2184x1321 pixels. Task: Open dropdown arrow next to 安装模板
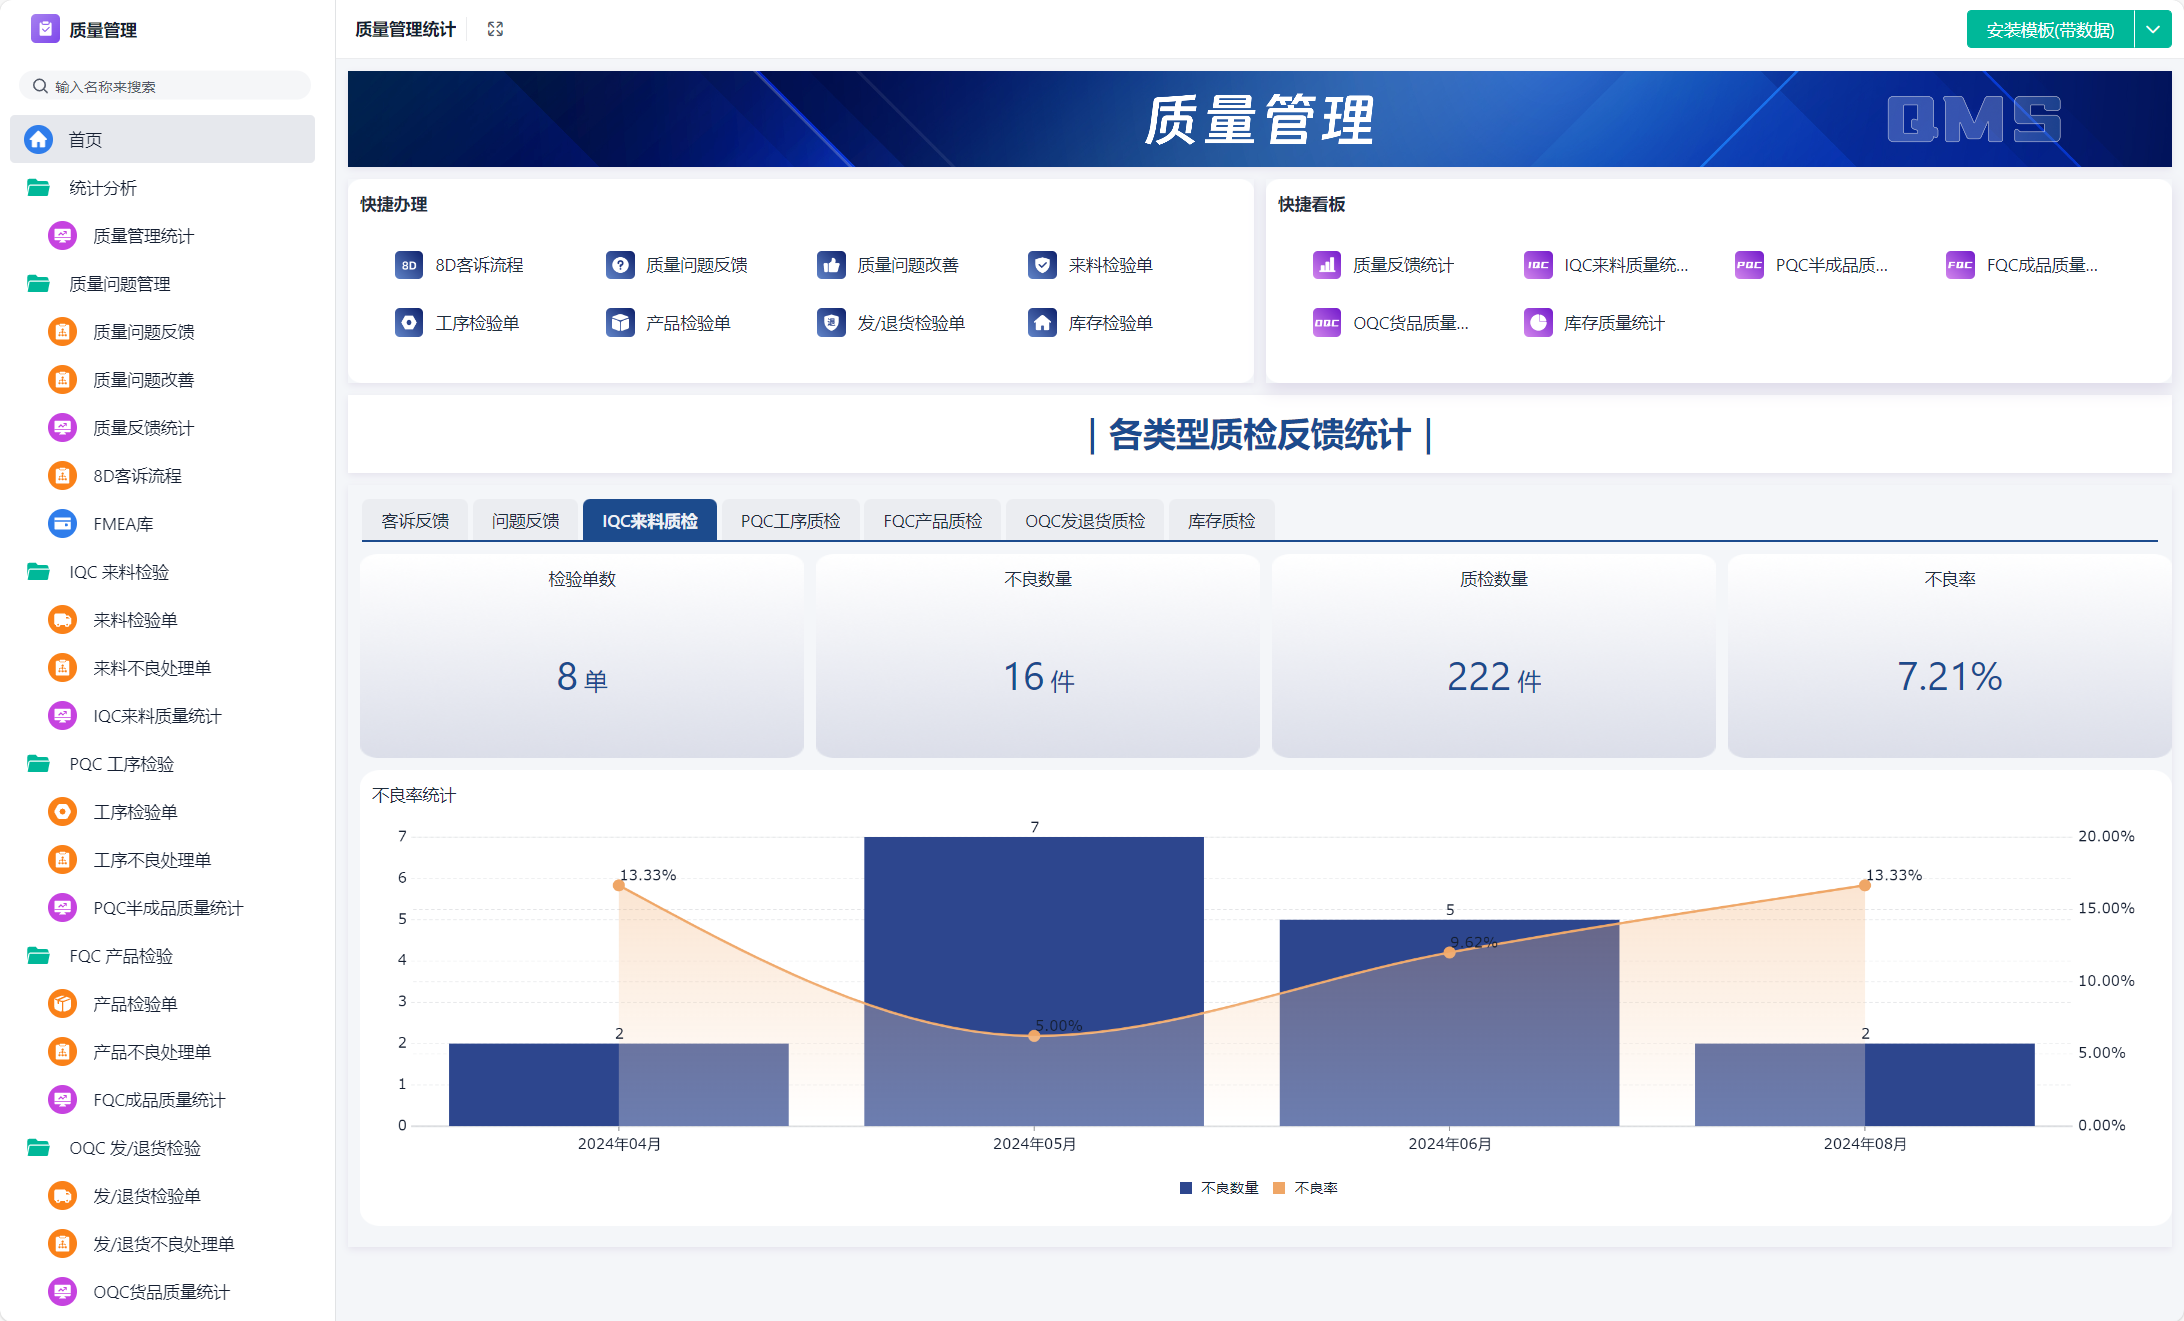tap(2153, 30)
